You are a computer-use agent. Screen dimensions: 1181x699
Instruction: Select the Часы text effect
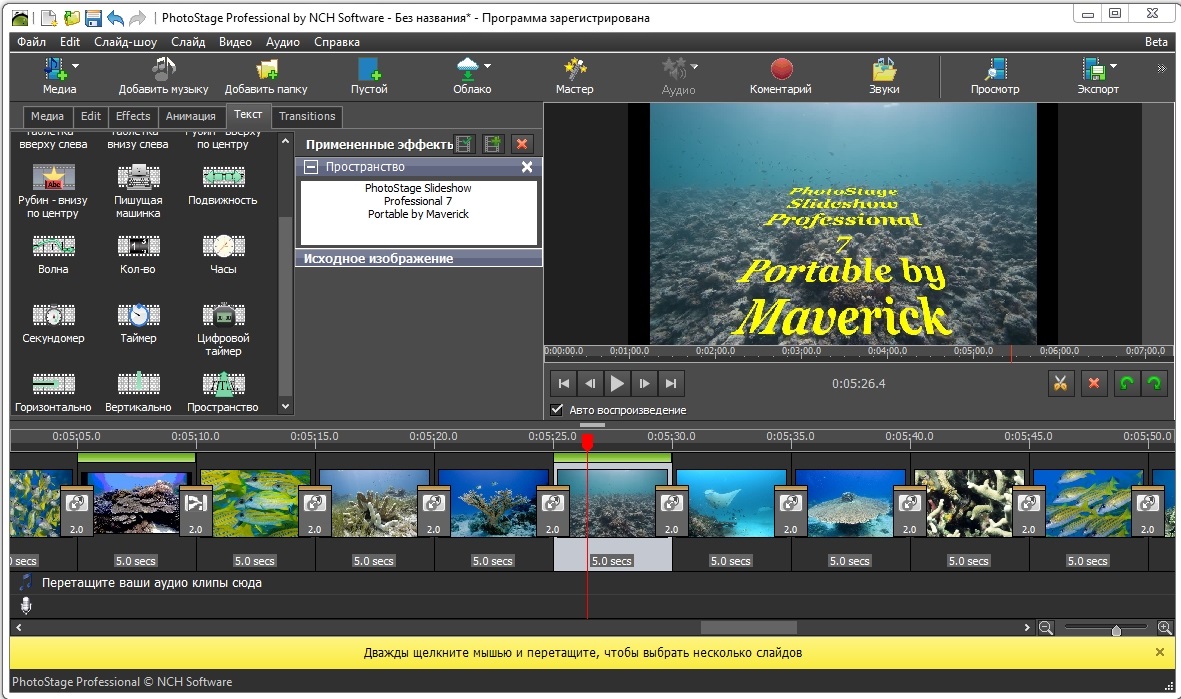point(223,255)
